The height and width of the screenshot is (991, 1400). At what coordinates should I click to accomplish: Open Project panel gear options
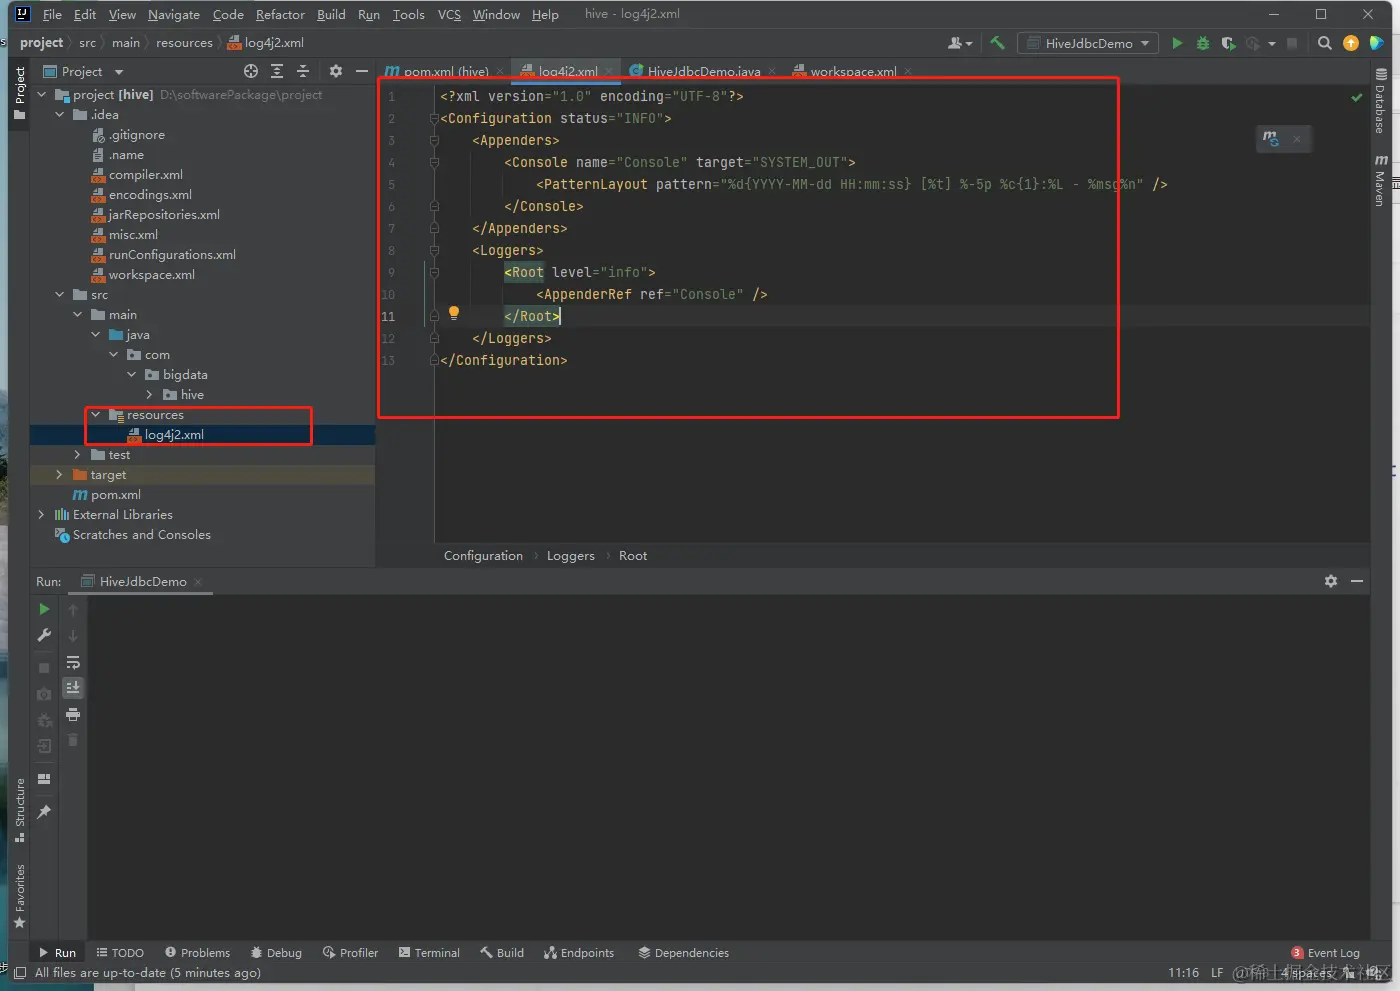[x=336, y=71]
